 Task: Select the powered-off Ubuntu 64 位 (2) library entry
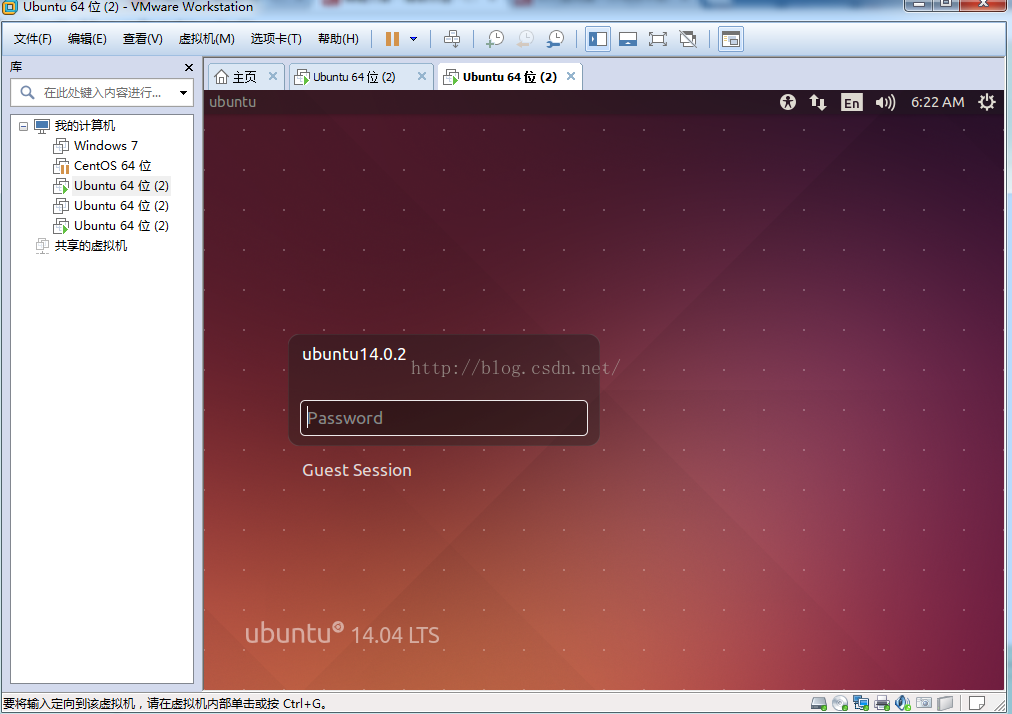click(121, 205)
